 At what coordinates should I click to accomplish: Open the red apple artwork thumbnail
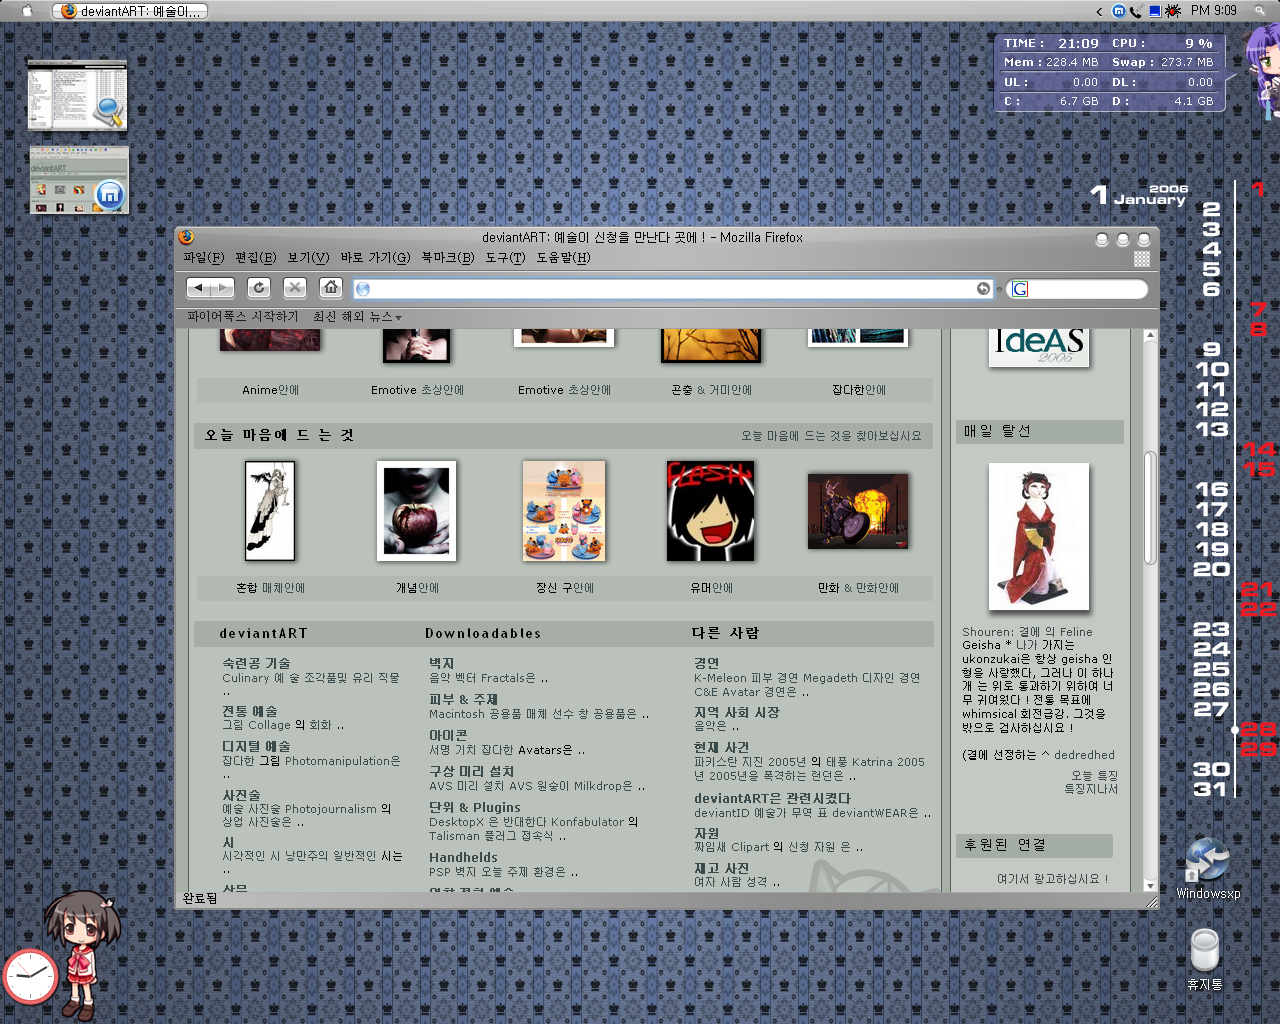click(x=417, y=511)
